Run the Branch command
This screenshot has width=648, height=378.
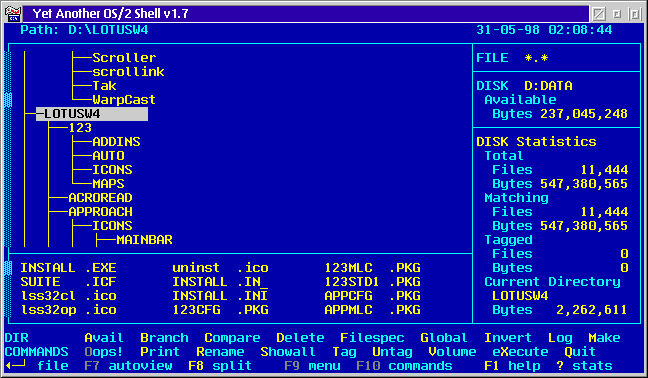164,338
